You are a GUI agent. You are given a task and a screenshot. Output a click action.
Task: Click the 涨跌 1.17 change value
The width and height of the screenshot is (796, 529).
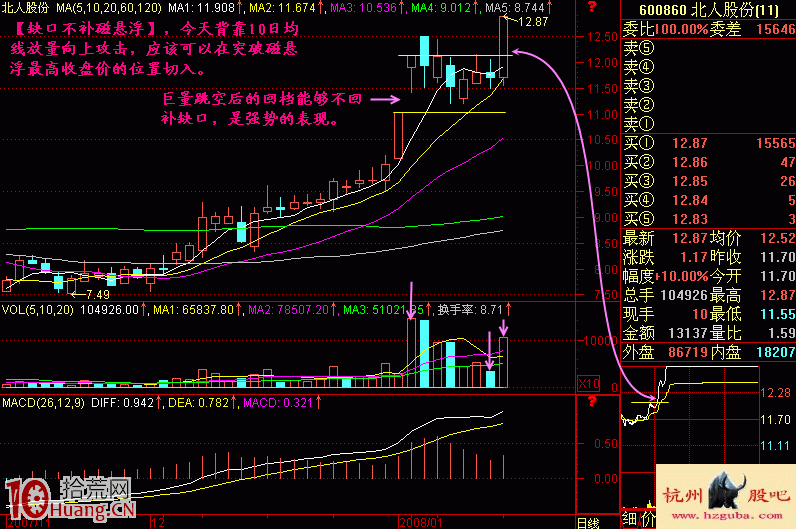click(x=665, y=257)
